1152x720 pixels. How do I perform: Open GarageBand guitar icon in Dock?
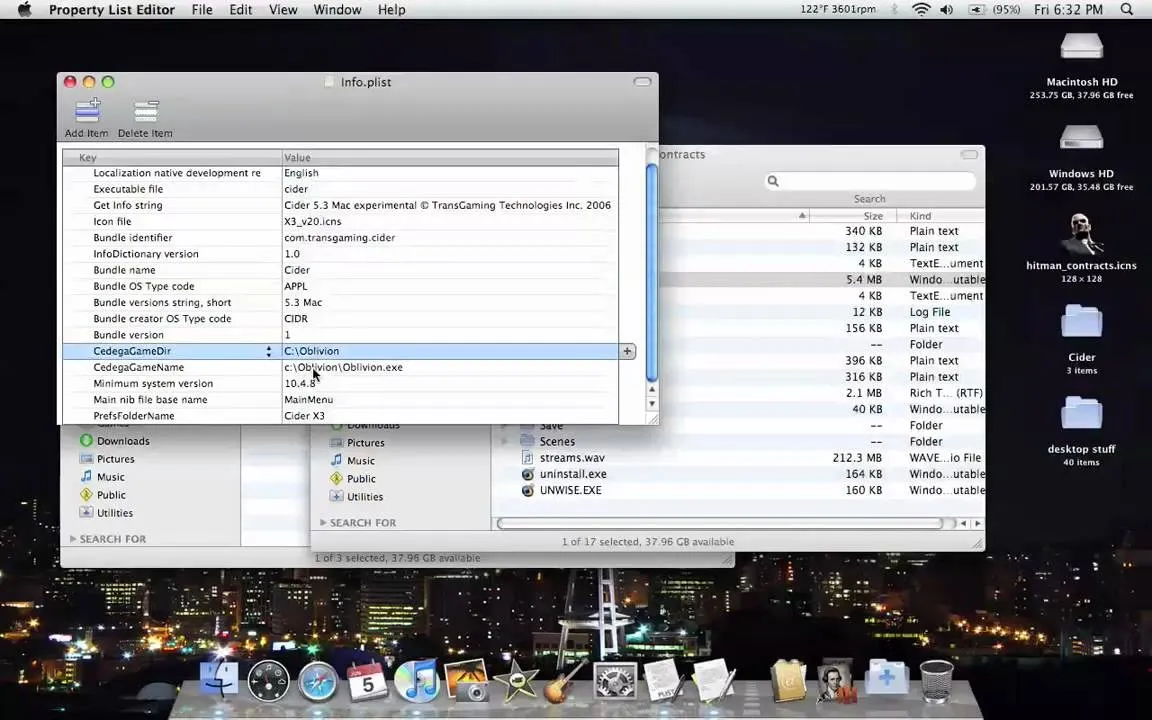tap(565, 680)
